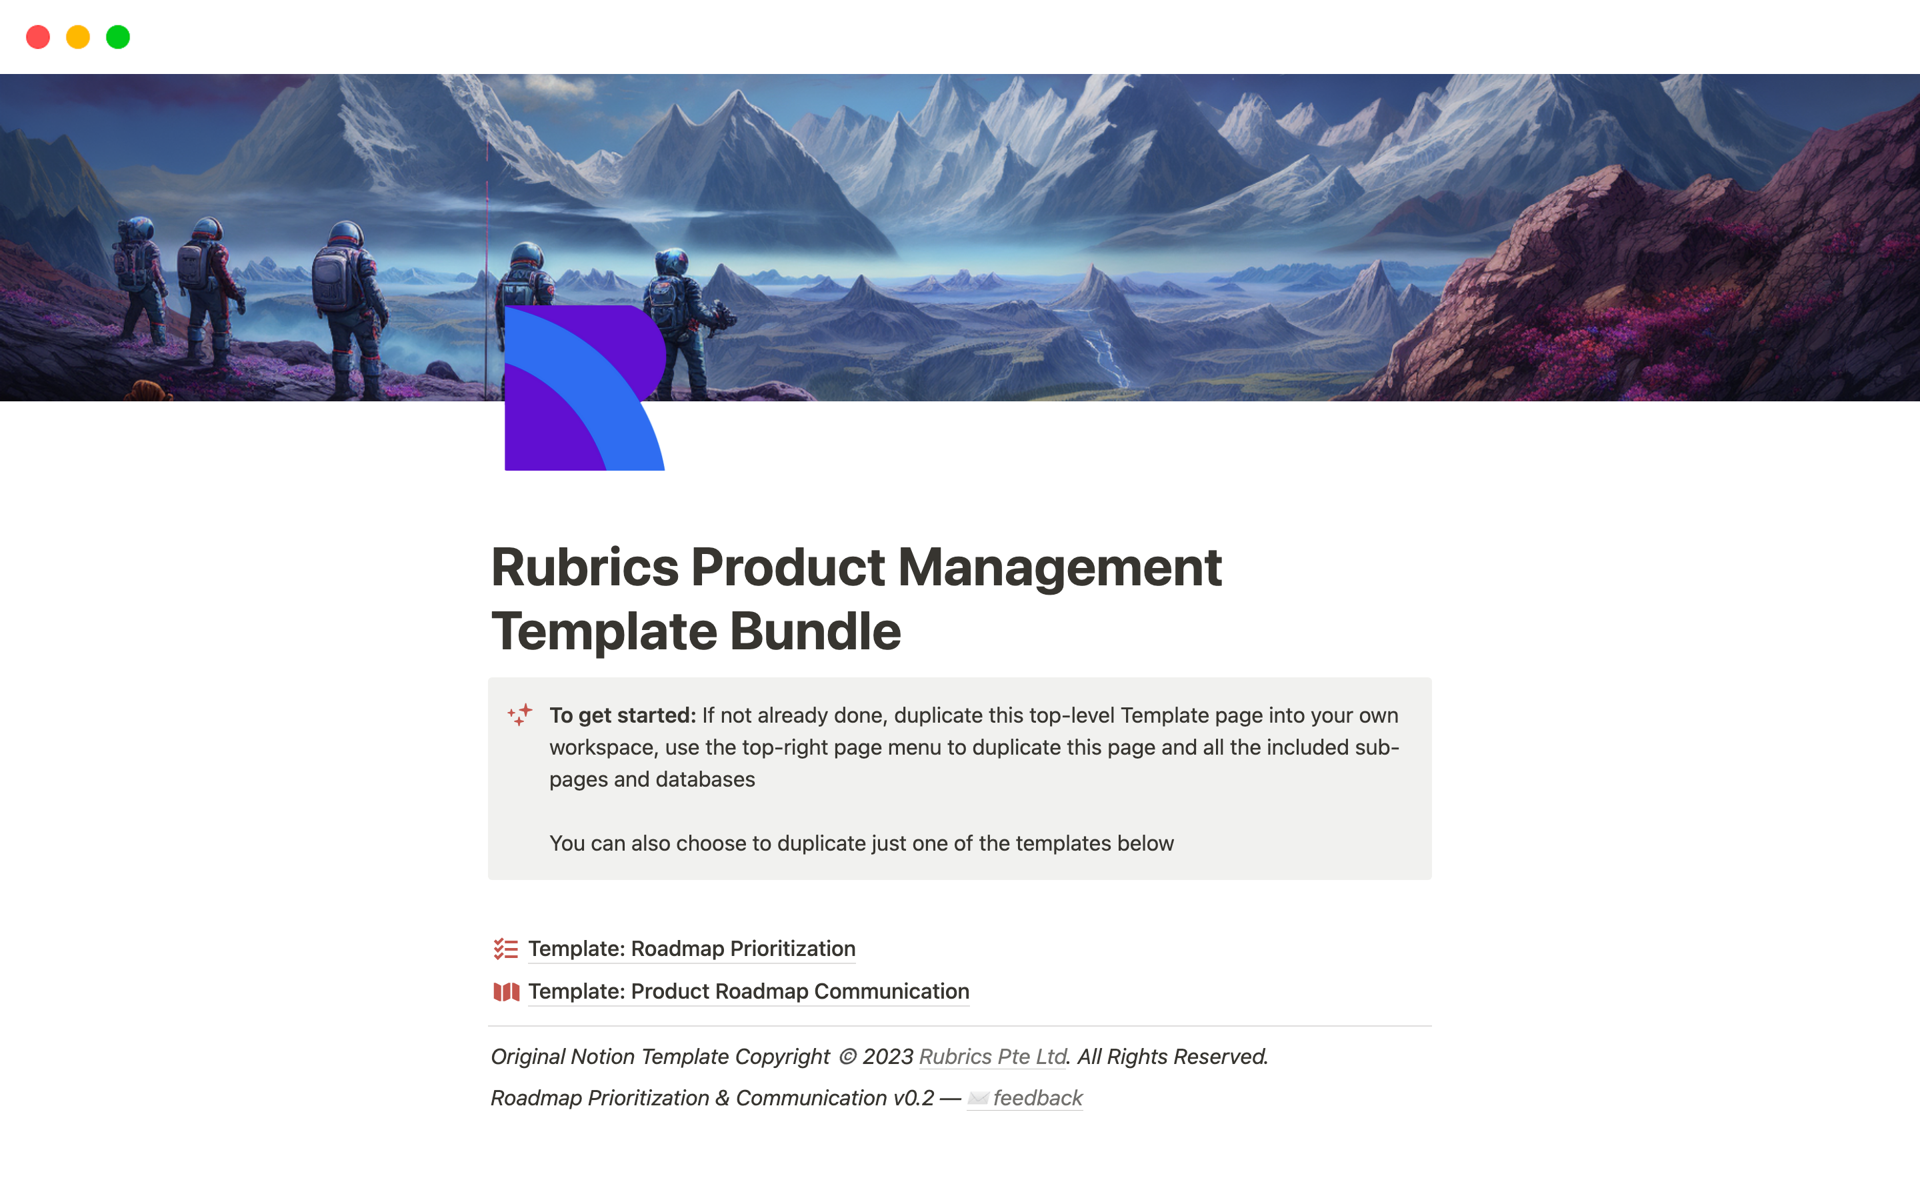Close the window with the red button
This screenshot has width=1920, height=1200.
(38, 36)
